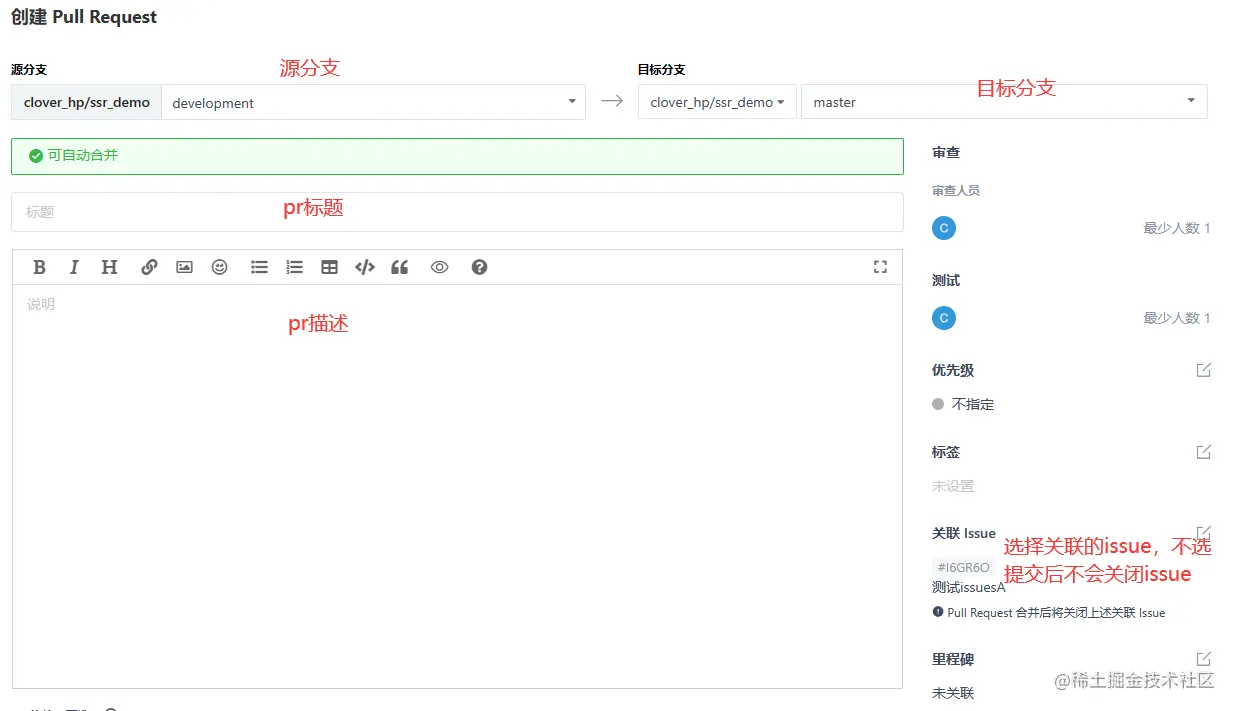Click the 测试issuesA issue title
This screenshot has width=1235, height=711.
point(968,587)
